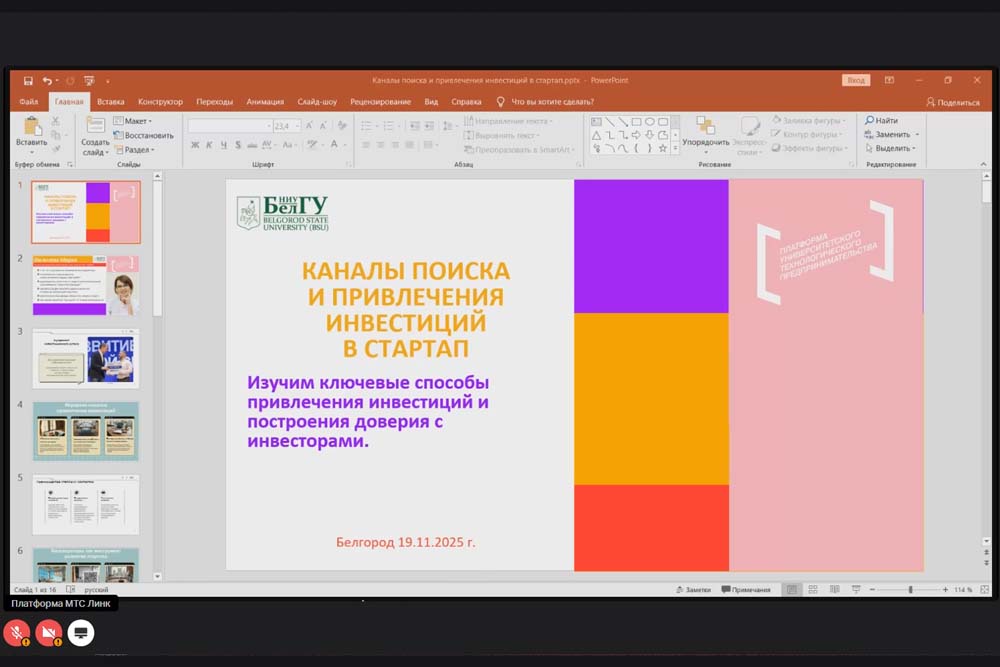Screen dimensions: 1000x667
Task: Click the Save icon in quick access toolbar
Action: click(28, 80)
